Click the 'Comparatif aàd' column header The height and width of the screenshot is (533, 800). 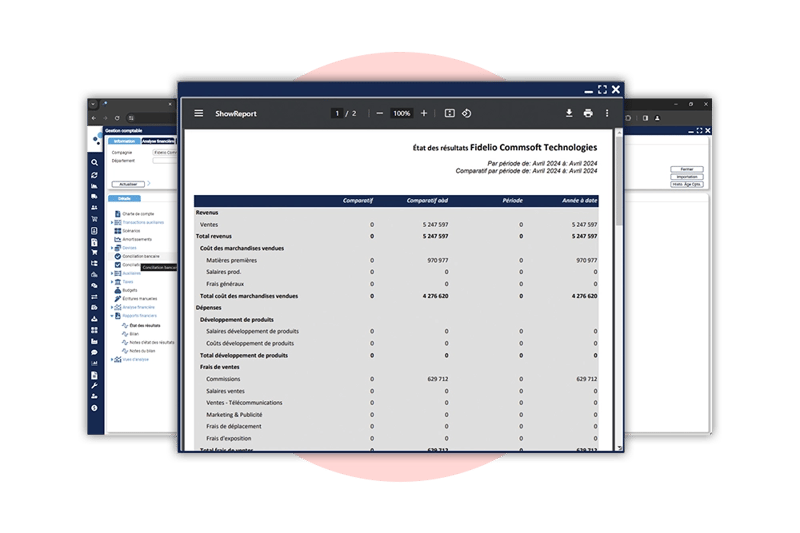(x=427, y=200)
